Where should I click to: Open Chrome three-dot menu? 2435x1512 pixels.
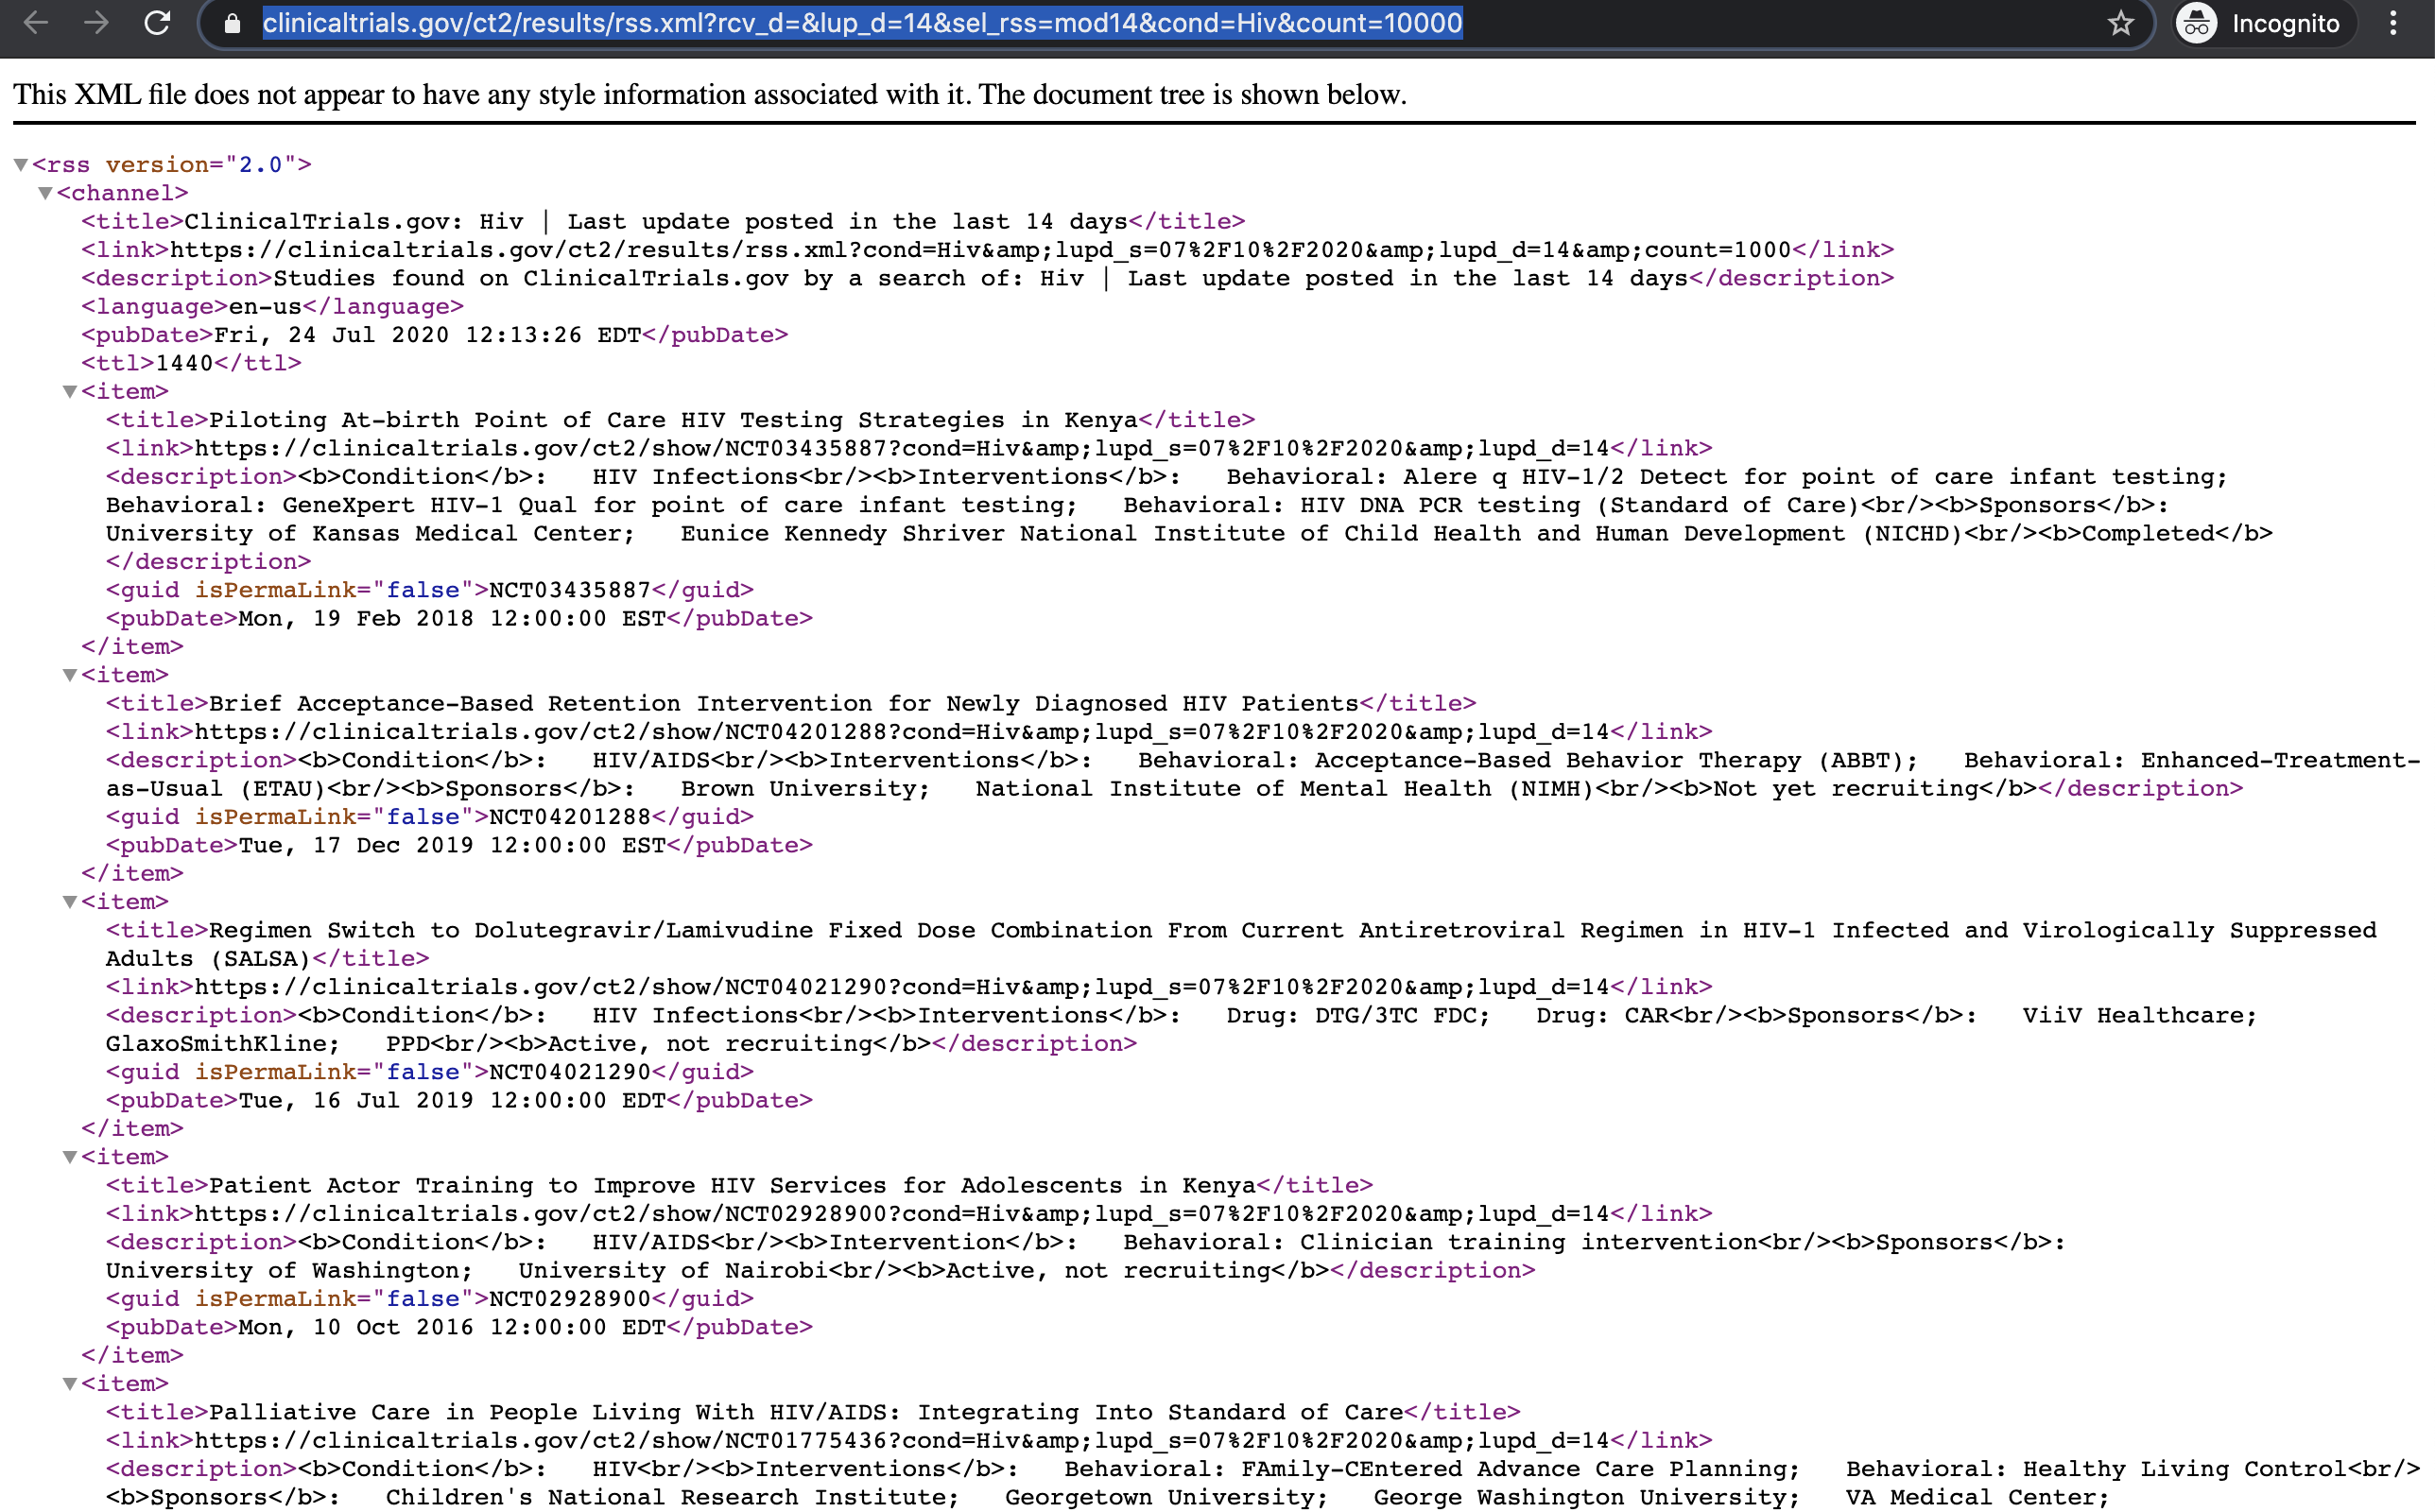pos(2393,24)
